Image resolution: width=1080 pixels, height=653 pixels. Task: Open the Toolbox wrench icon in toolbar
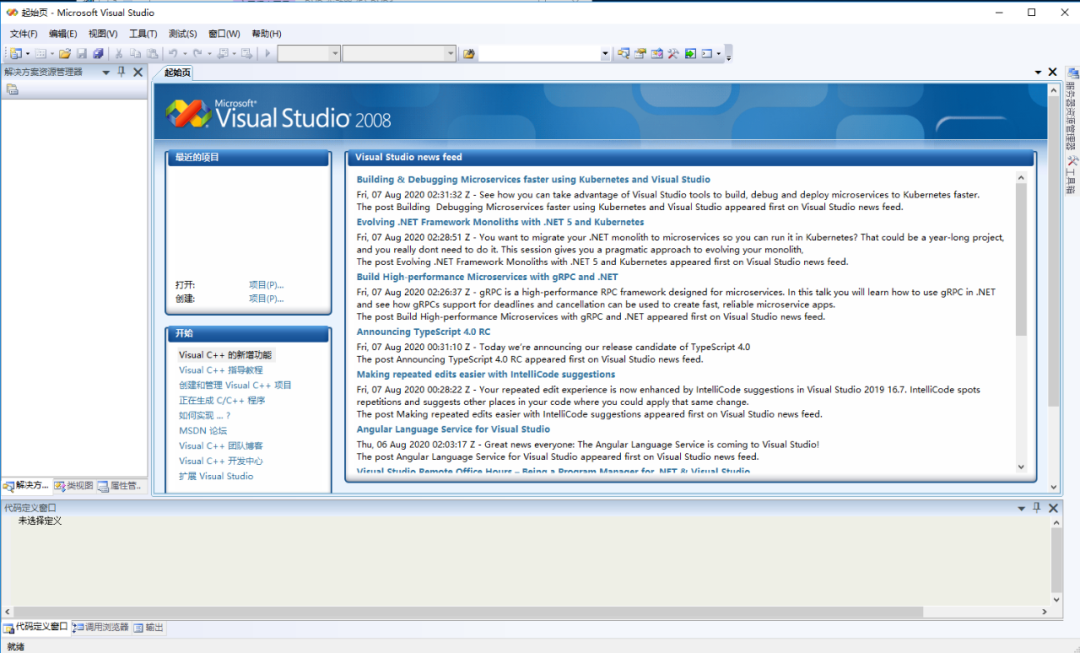pos(674,53)
